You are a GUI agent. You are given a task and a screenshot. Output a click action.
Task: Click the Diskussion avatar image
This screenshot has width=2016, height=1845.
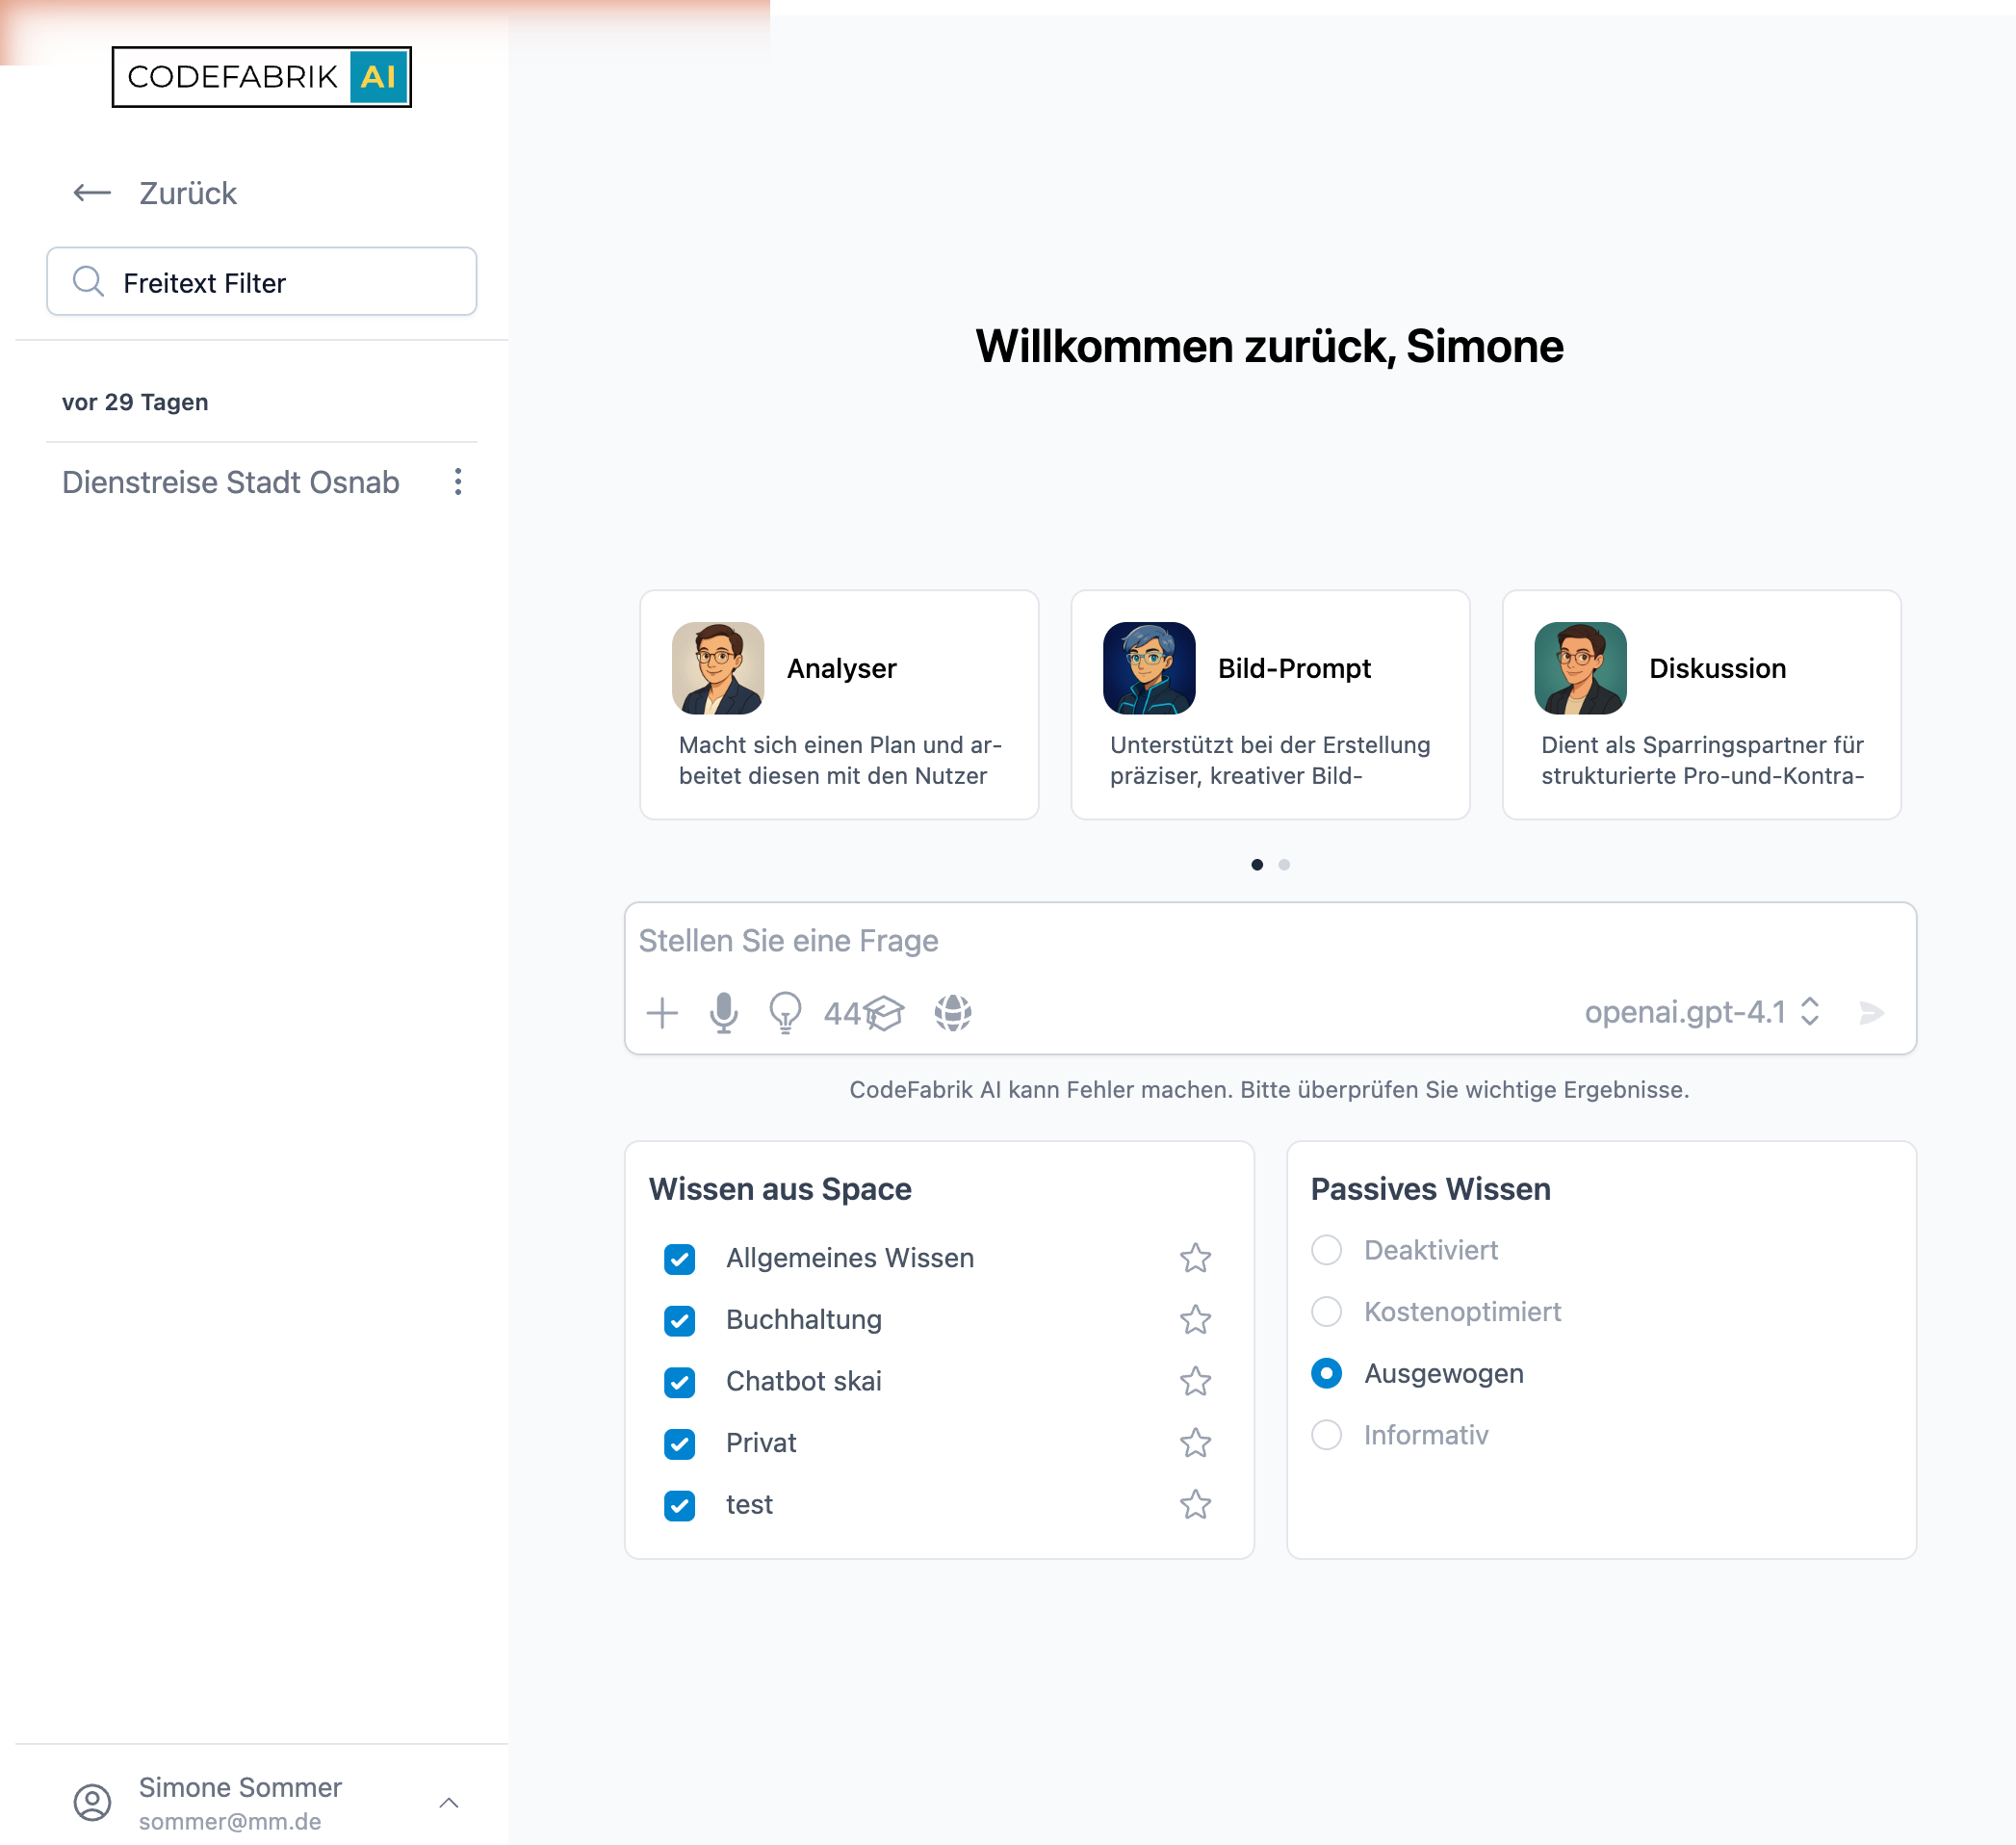1580,668
